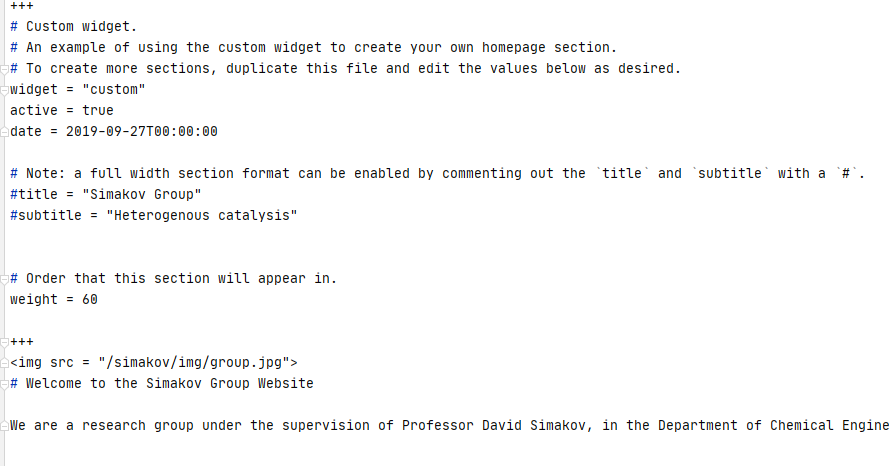Click the '# Custom widget.' comment line
Image resolution: width=889 pixels, height=466 pixels.
point(74,27)
